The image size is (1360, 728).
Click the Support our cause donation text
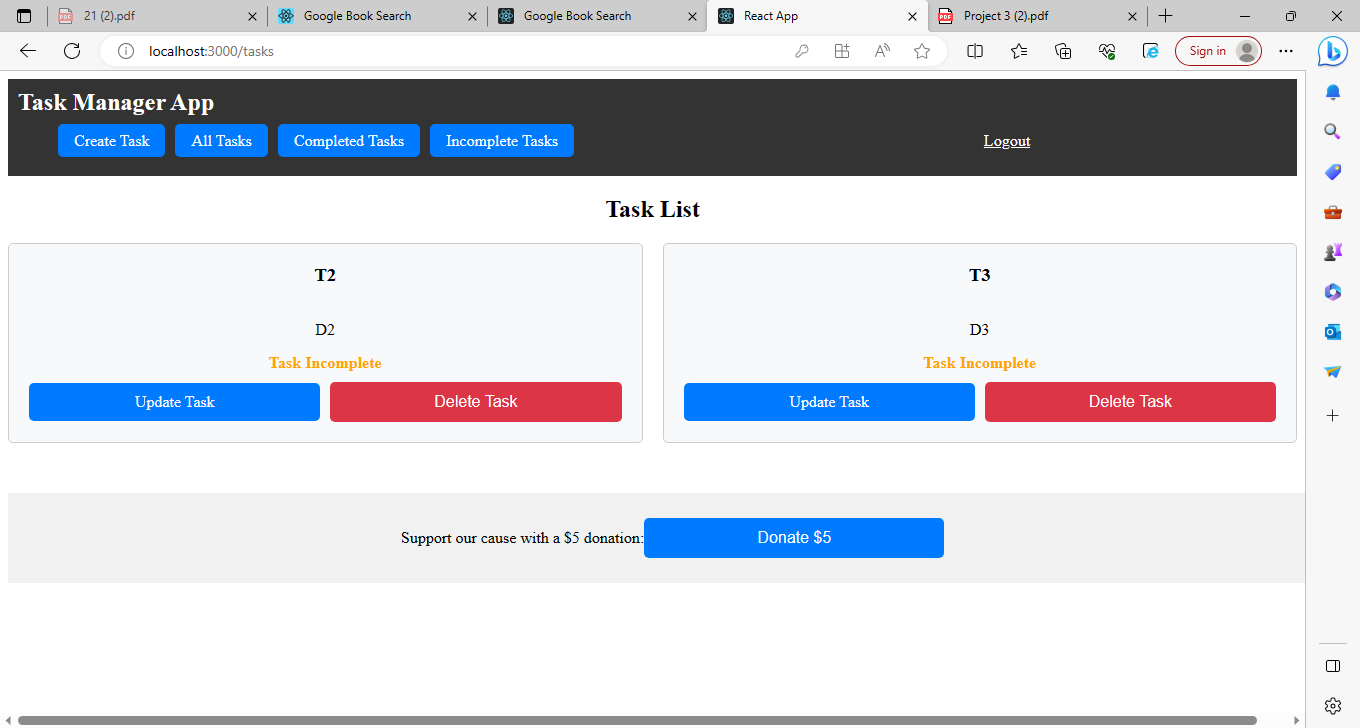point(522,538)
